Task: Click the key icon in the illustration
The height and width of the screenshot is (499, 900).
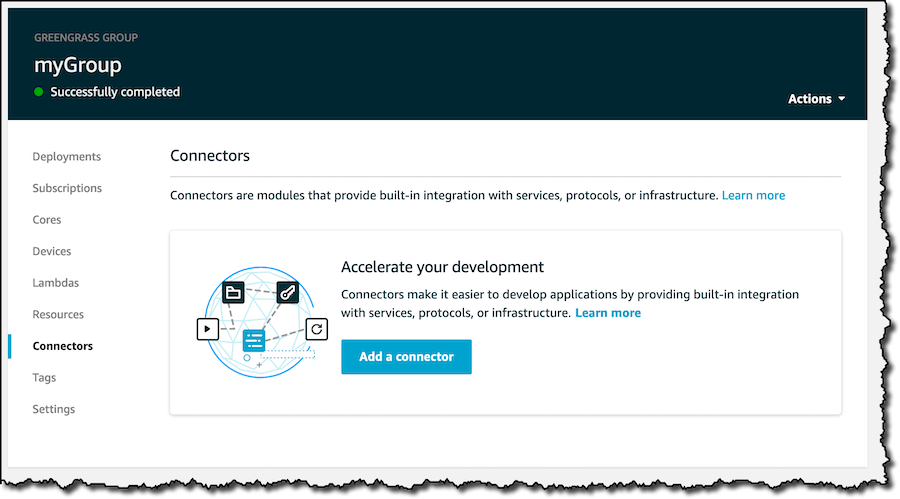Action: pyautogui.click(x=288, y=292)
